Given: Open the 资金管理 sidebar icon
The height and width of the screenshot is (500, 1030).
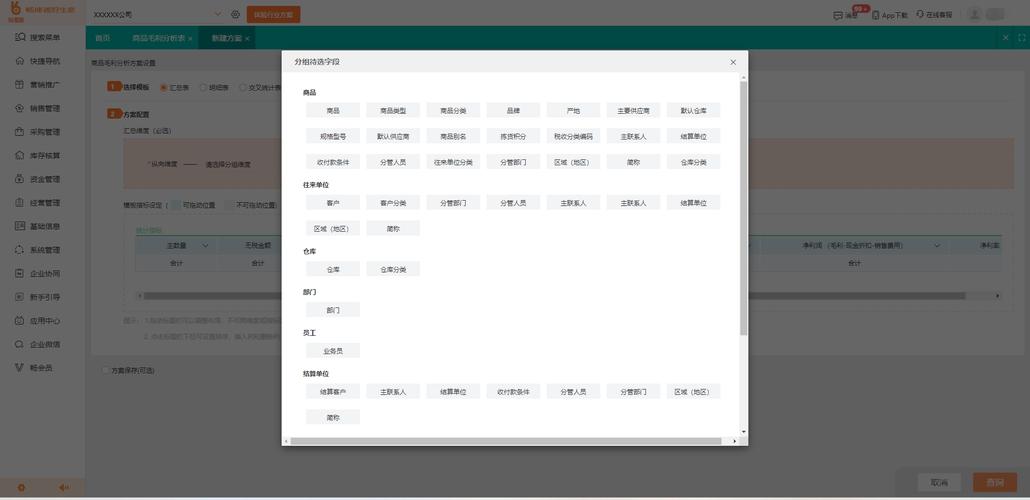Looking at the screenshot, I should pos(20,179).
